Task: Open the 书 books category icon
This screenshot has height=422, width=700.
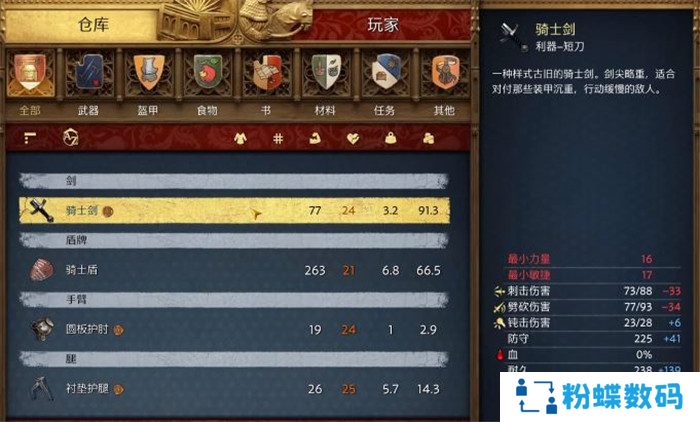Action: [267, 73]
